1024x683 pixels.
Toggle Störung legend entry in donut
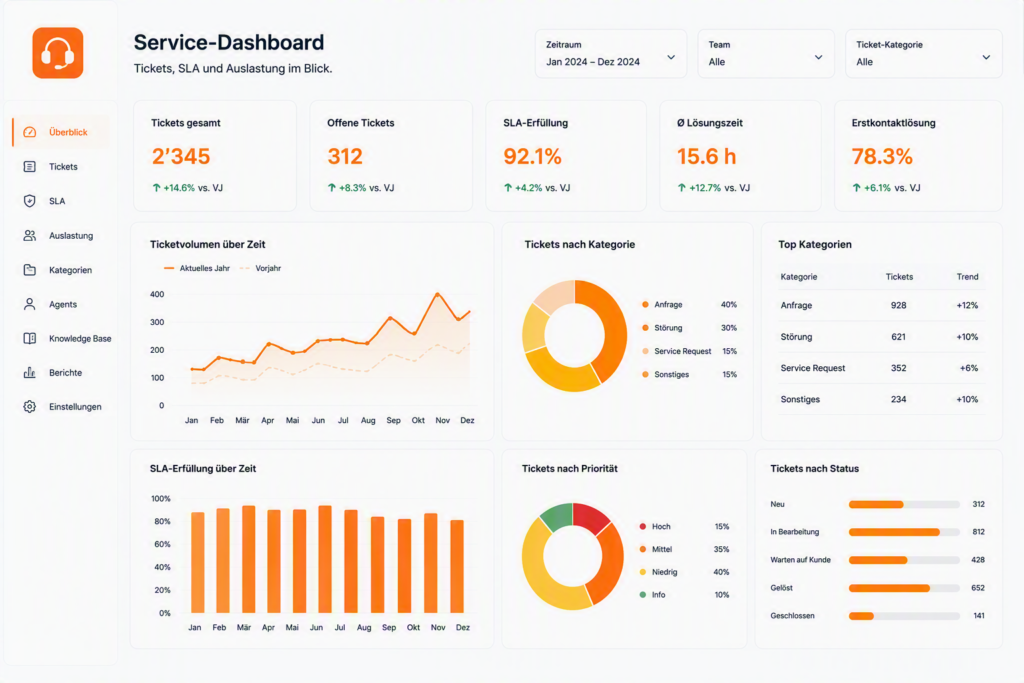pos(689,328)
